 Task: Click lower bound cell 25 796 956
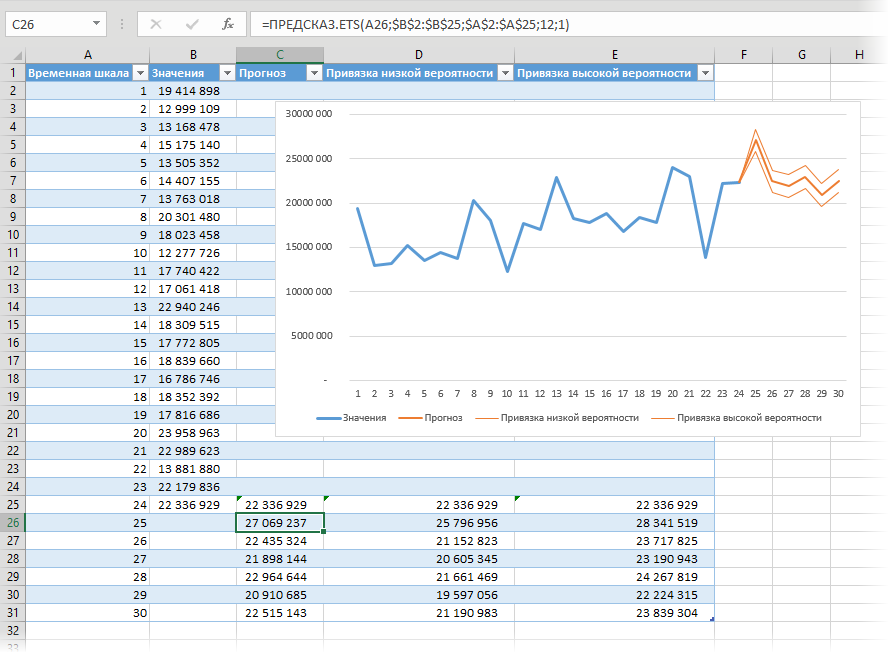coord(419,523)
